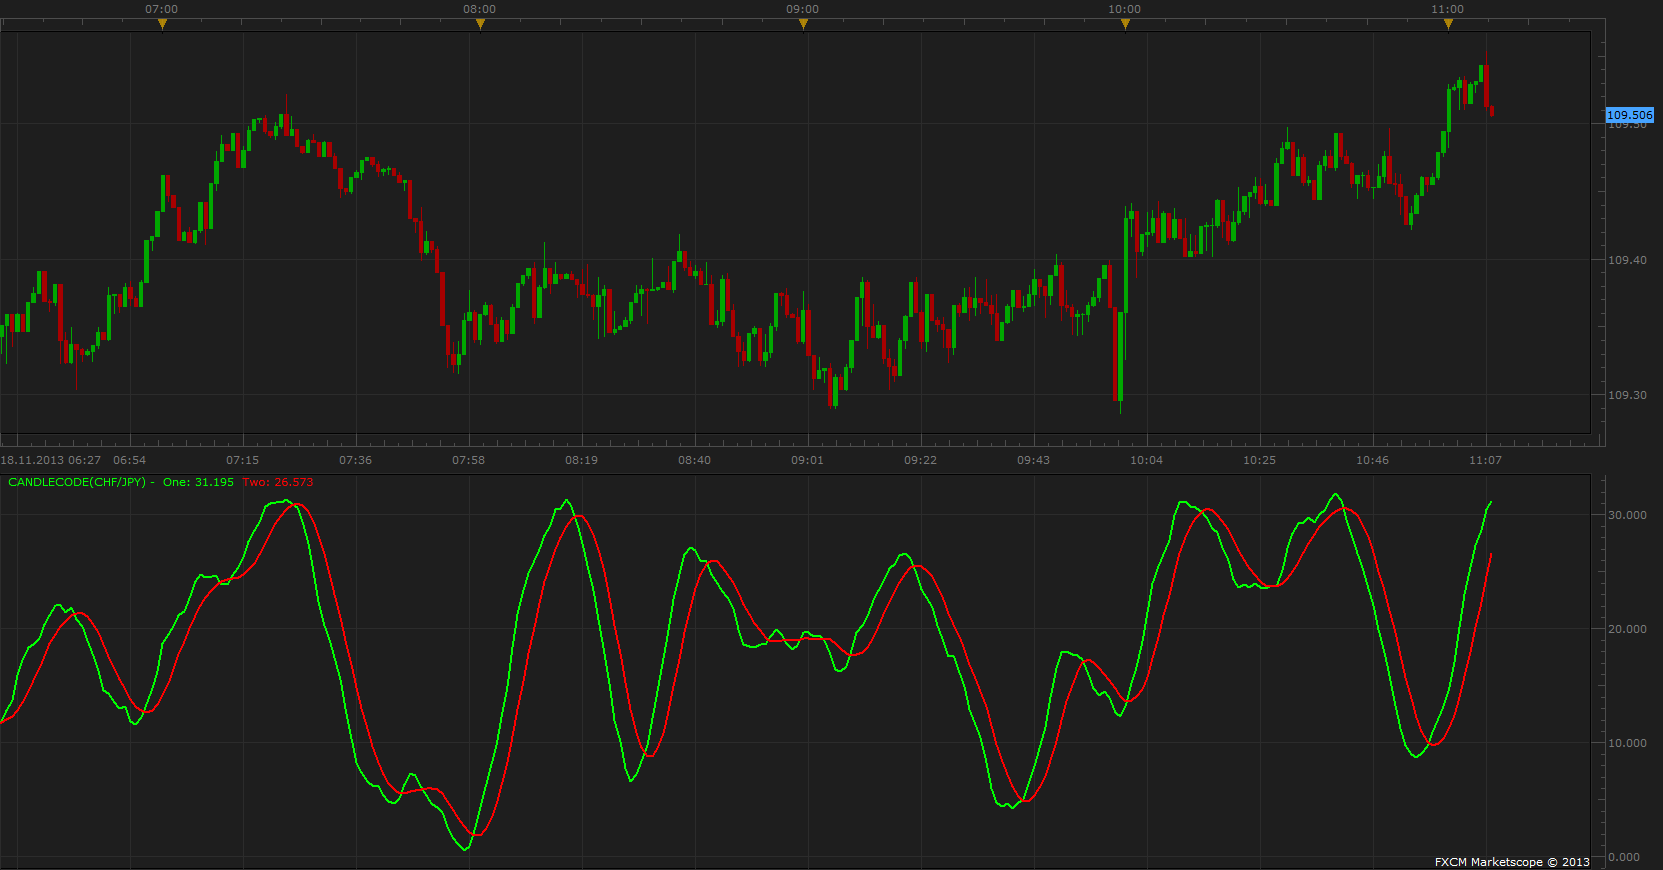The width and height of the screenshot is (1663, 870).
Task: Click the red Two: 26.573 value
Action: (x=278, y=482)
